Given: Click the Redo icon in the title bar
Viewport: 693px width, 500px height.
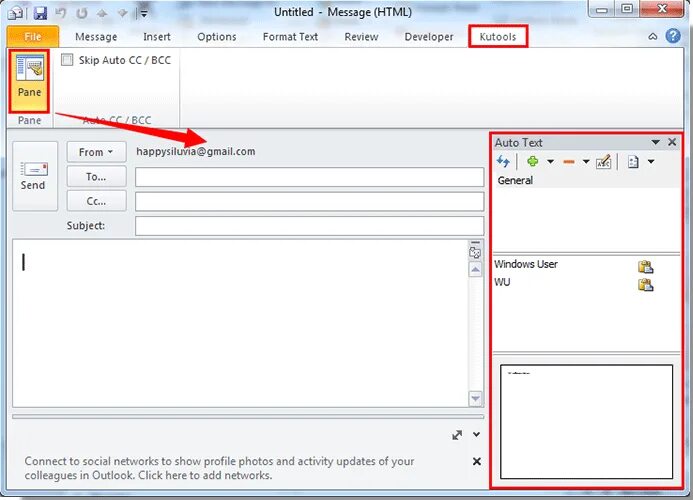Looking at the screenshot, I should (82, 13).
